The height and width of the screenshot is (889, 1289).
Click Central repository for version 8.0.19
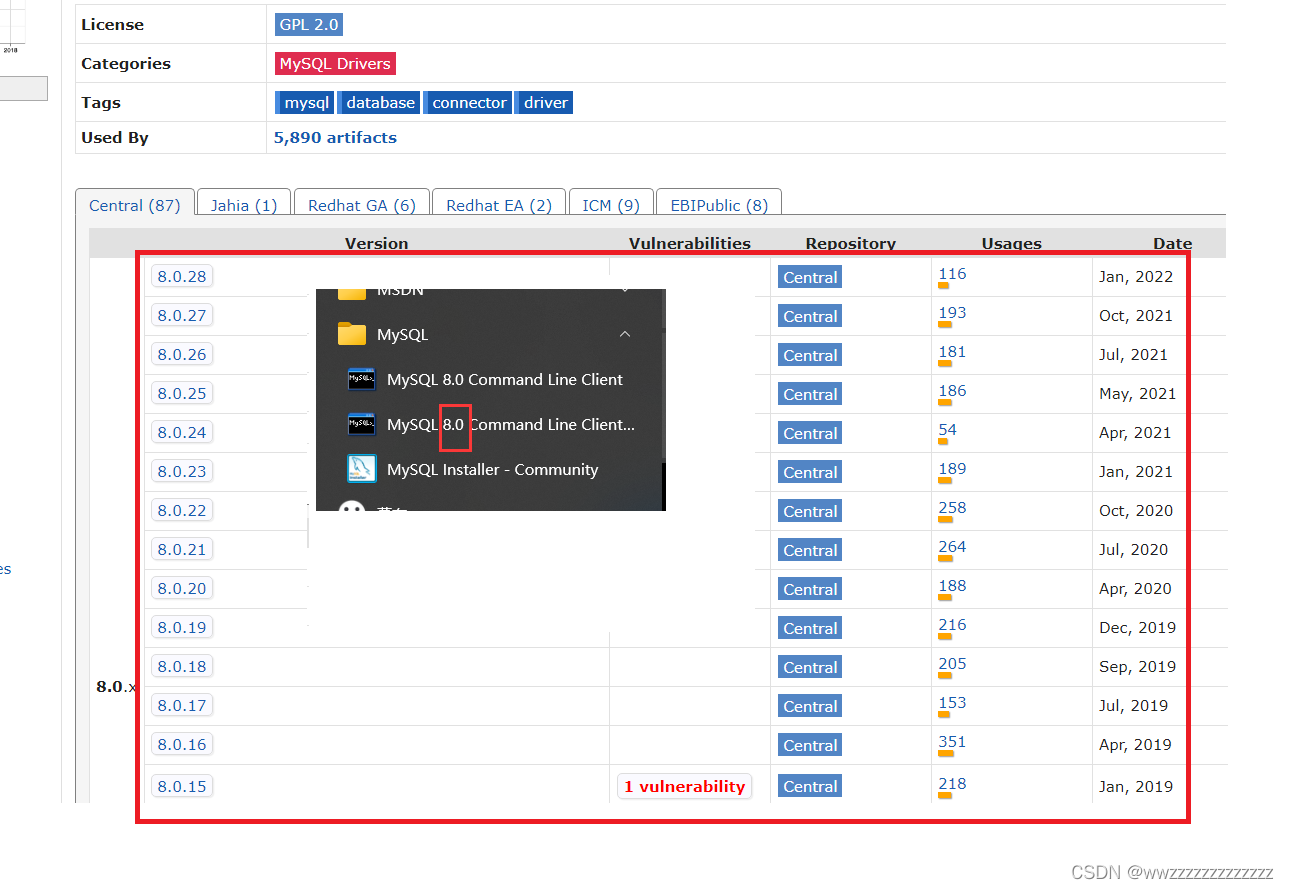810,629
